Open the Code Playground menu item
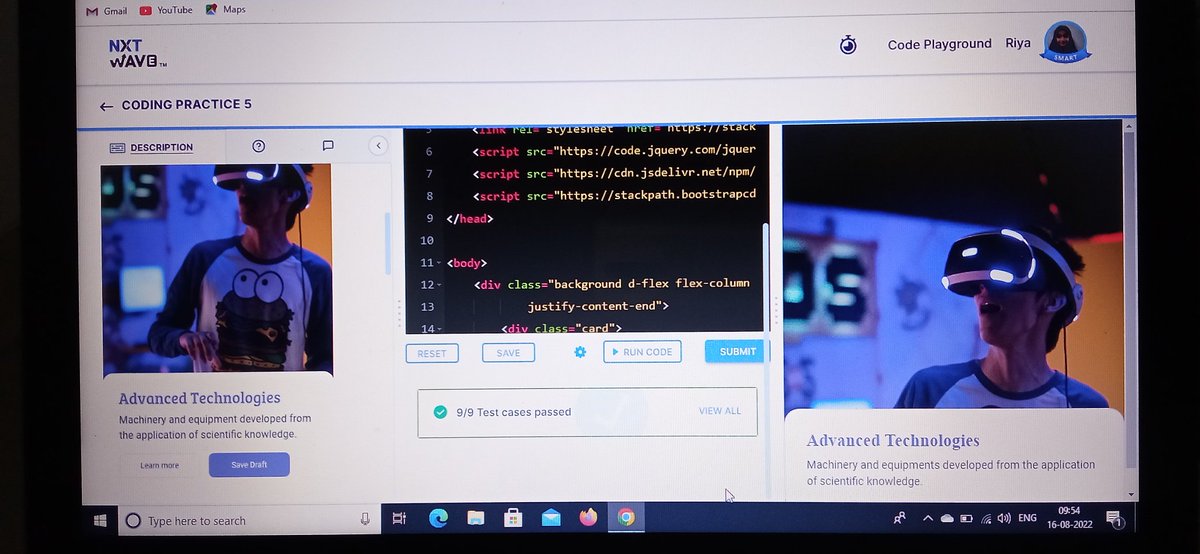The height and width of the screenshot is (554, 1200). [940, 44]
